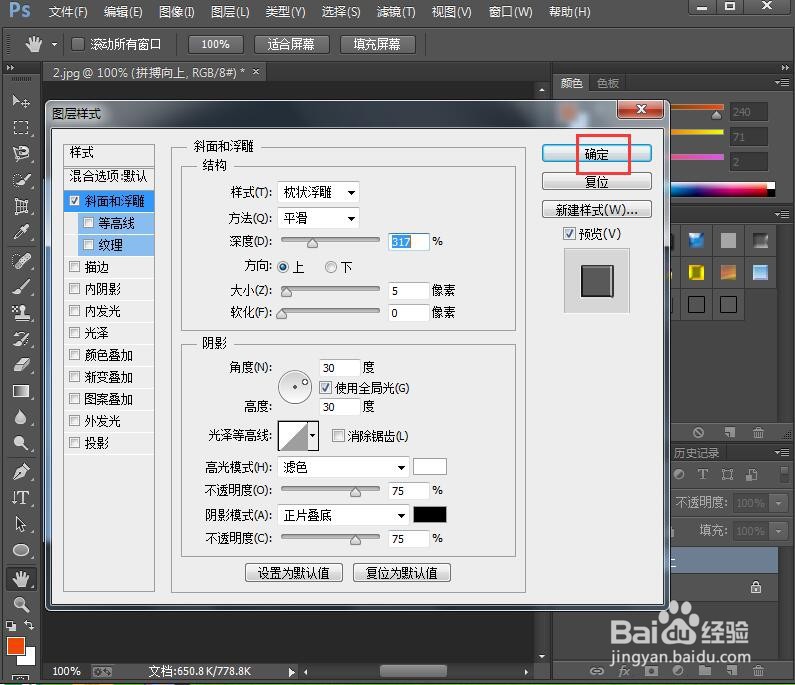The width and height of the screenshot is (795, 685).
Task: Select the Lasso tool
Action: tap(20, 153)
